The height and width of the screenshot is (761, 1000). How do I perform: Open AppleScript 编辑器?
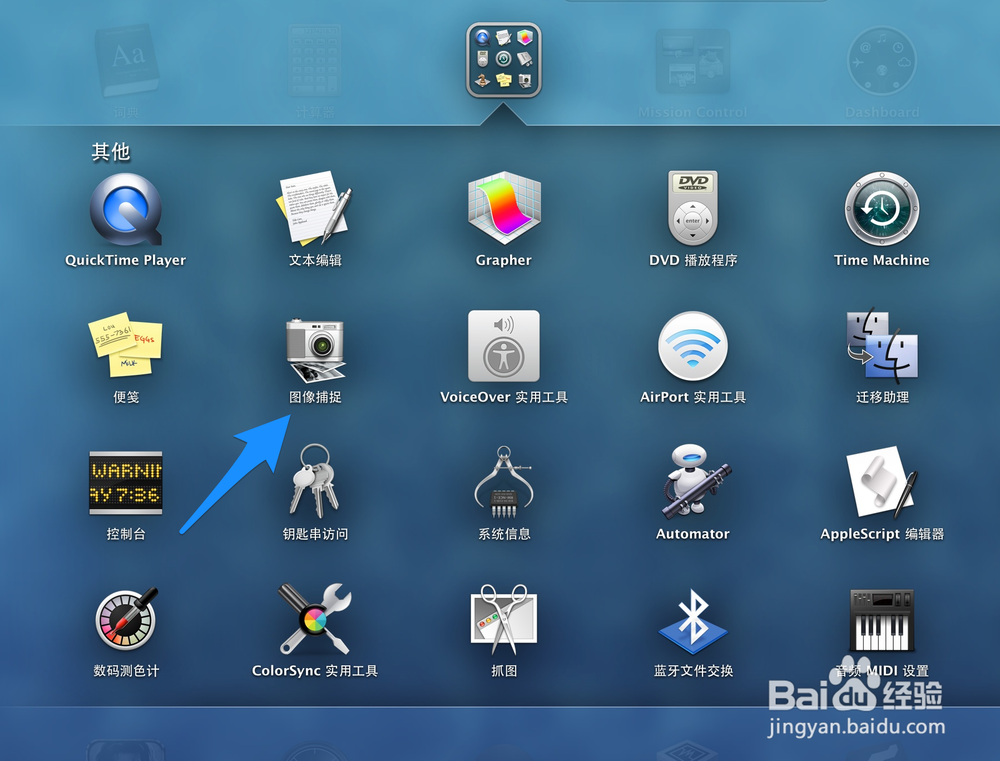click(x=882, y=483)
